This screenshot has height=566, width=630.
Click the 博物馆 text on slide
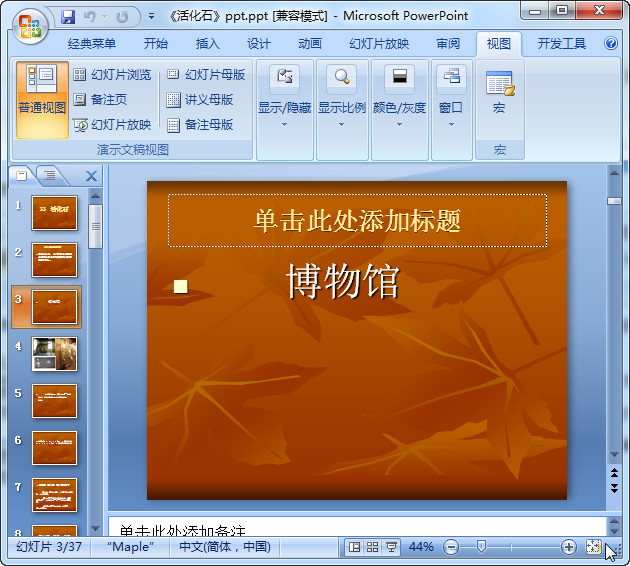click(343, 282)
